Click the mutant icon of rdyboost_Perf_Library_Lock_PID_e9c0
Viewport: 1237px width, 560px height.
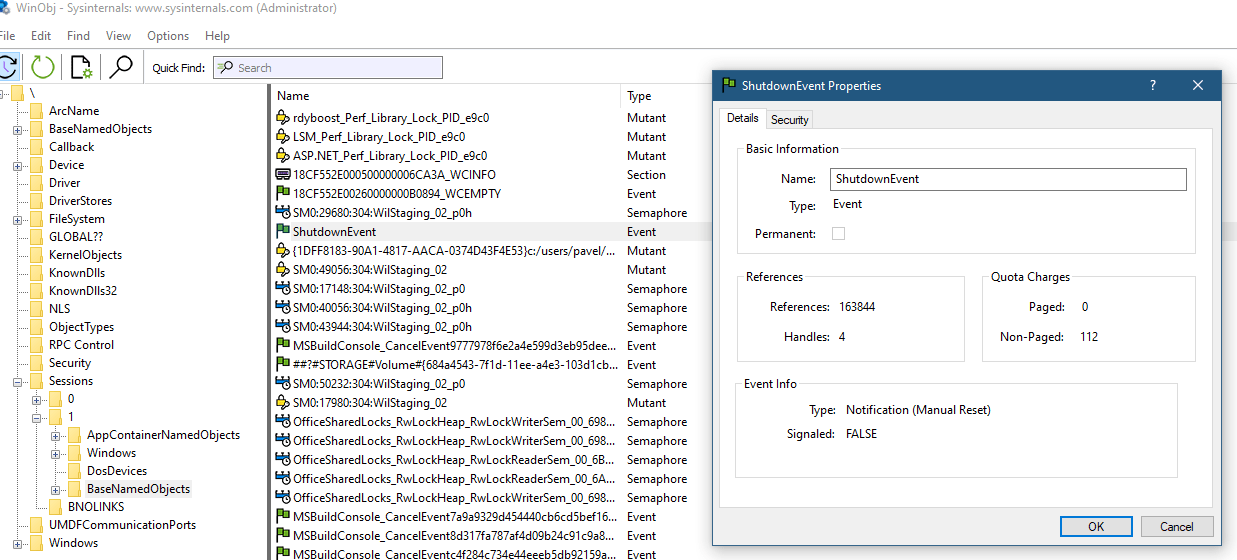283,118
